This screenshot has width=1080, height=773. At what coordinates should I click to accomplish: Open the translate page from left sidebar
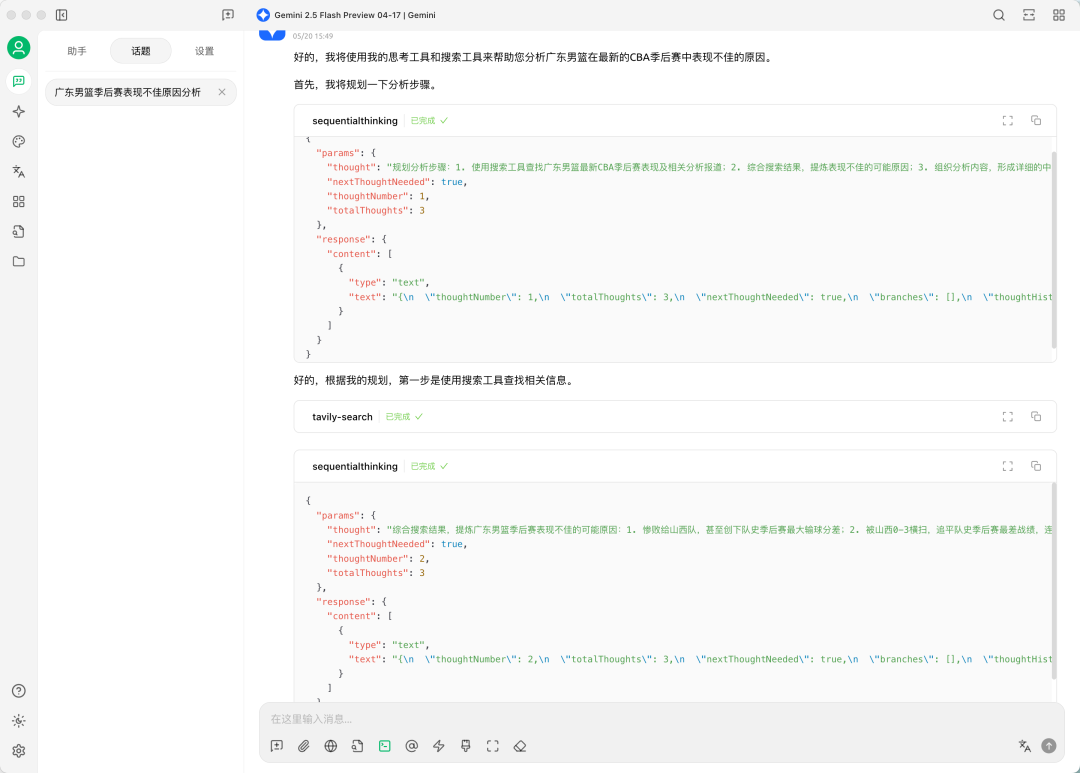coord(18,172)
